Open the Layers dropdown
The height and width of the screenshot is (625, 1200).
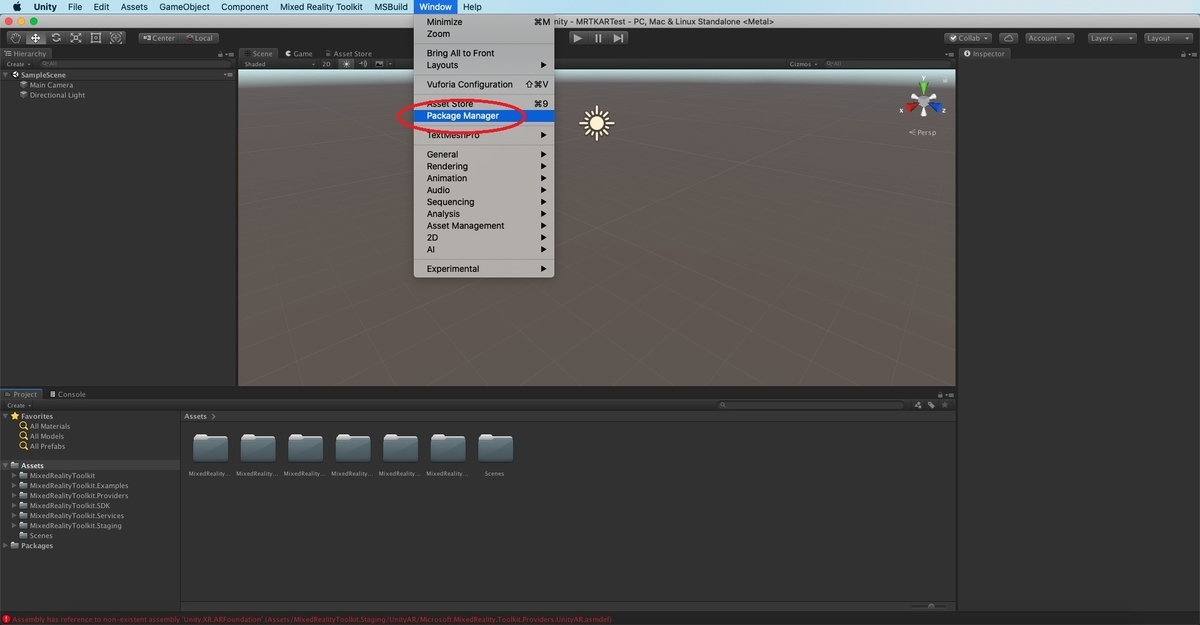tap(1111, 38)
